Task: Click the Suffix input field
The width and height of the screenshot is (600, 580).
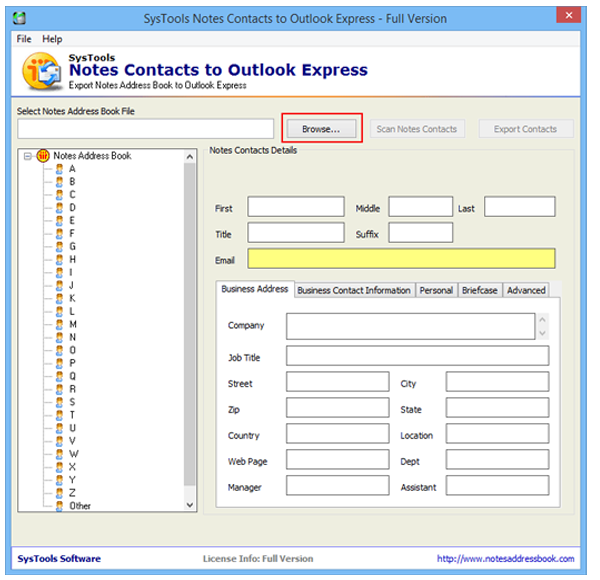Action: pos(421,233)
